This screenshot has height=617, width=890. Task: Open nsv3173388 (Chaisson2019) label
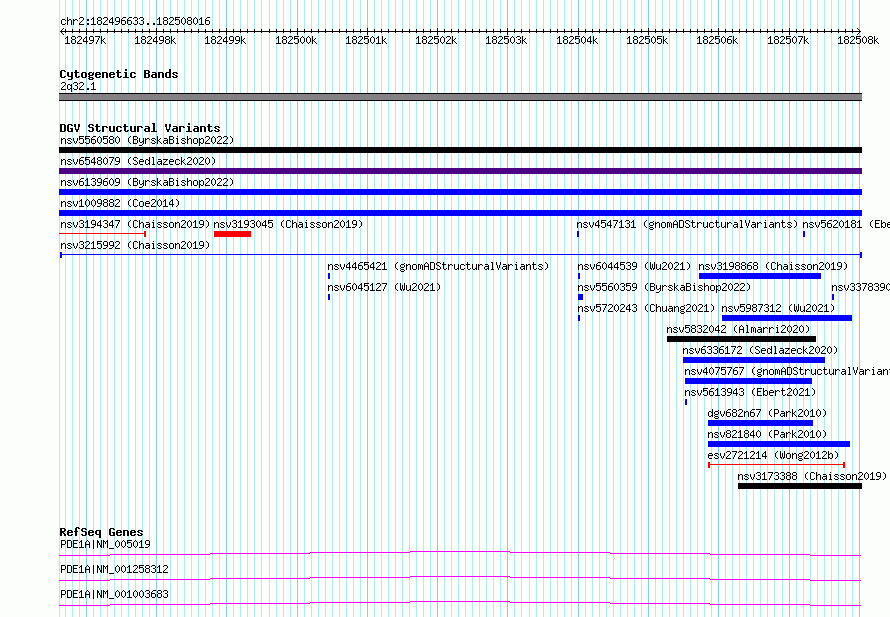click(812, 476)
